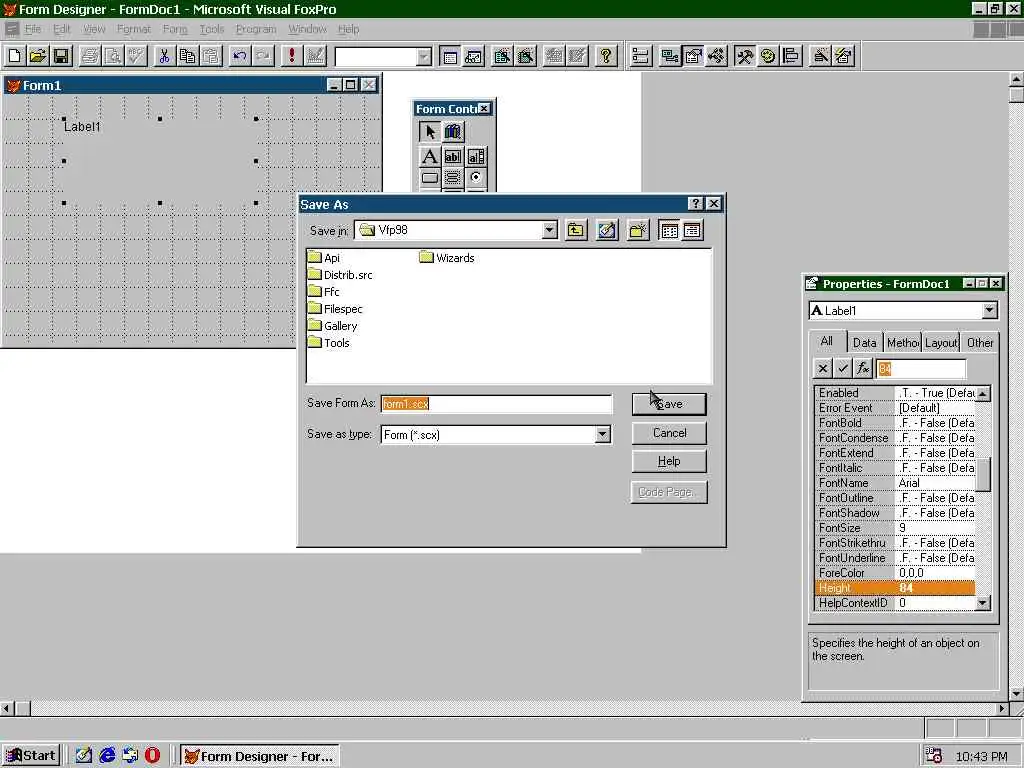Open the Save in folder dropdown
This screenshot has width=1024, height=768.
pyautogui.click(x=549, y=230)
